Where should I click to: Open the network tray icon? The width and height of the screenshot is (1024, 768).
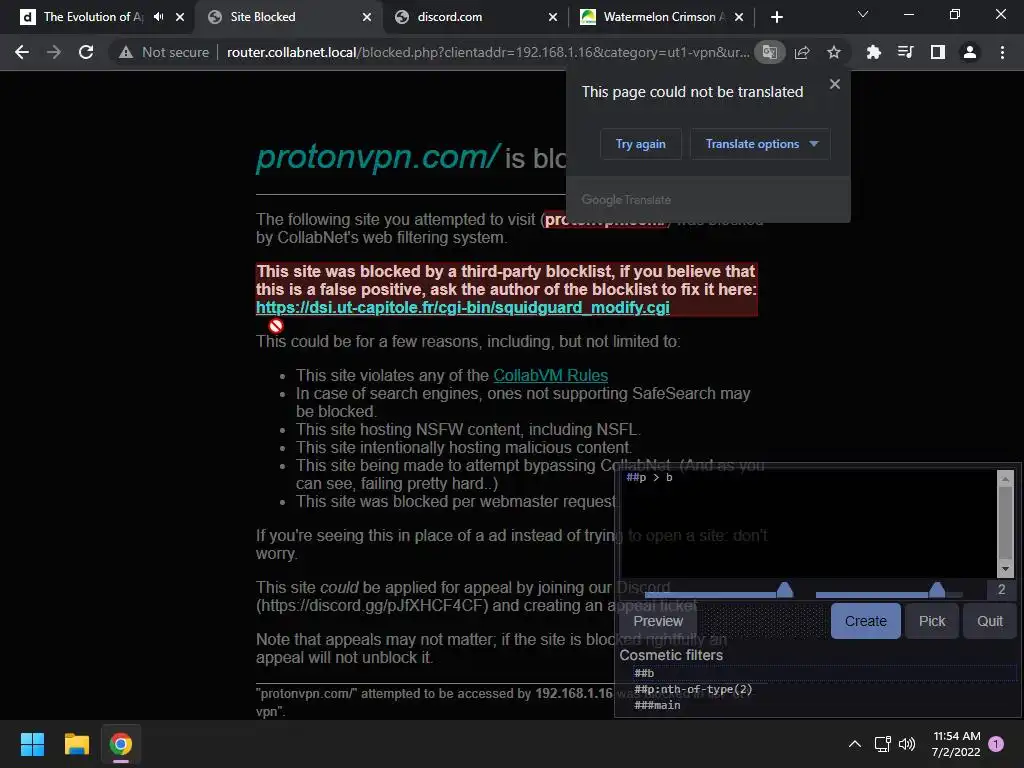pos(882,744)
